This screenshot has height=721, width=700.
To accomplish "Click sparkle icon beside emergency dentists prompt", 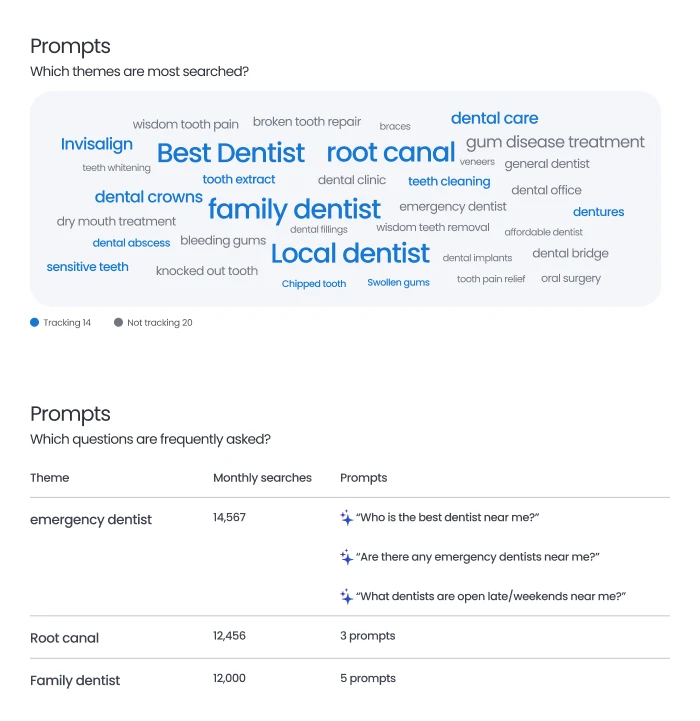I will click(x=347, y=557).
